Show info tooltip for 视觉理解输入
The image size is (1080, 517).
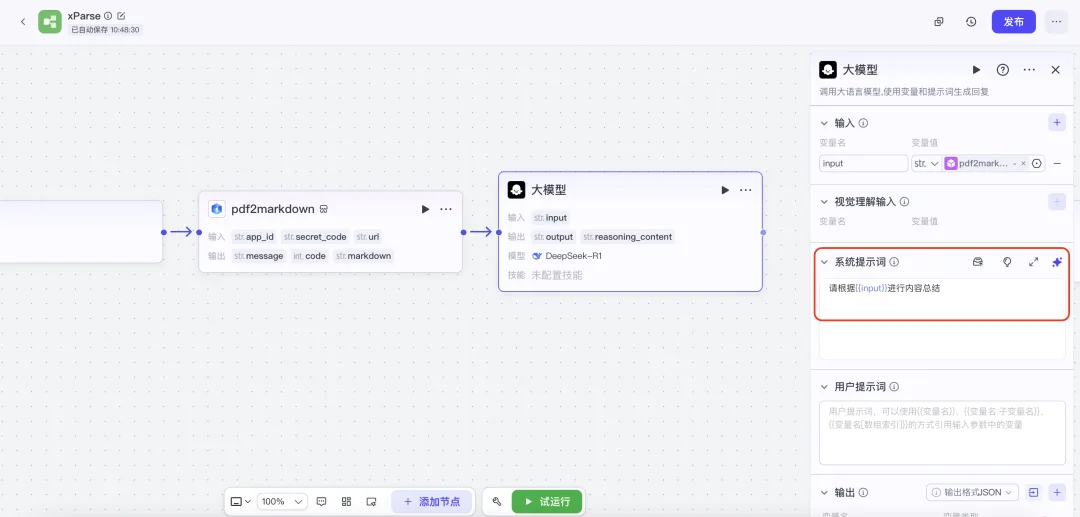(904, 202)
